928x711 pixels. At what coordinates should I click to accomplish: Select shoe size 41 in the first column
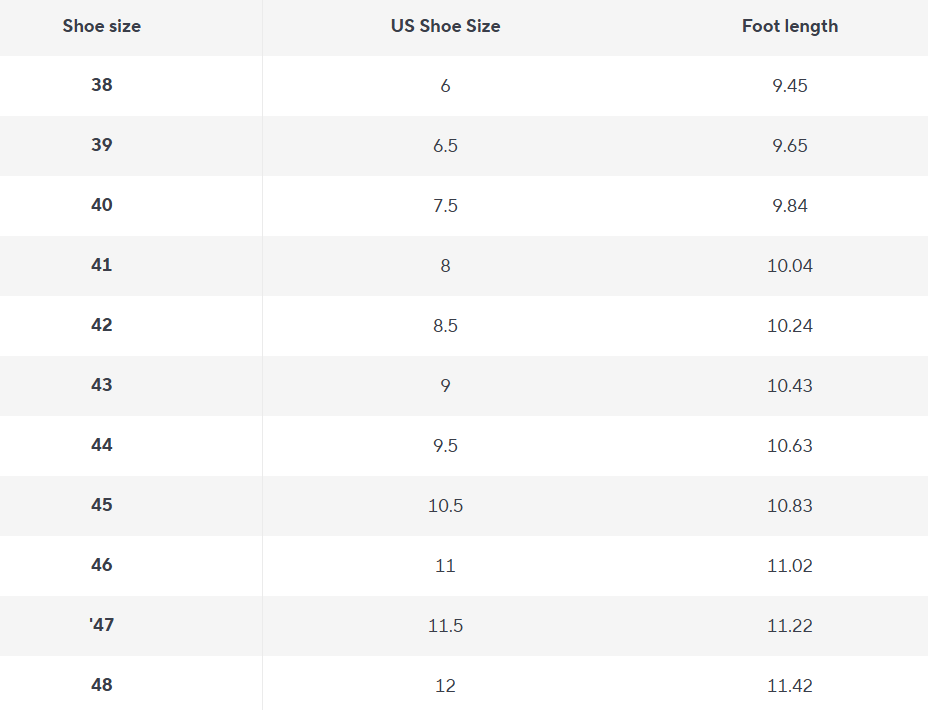point(101,265)
